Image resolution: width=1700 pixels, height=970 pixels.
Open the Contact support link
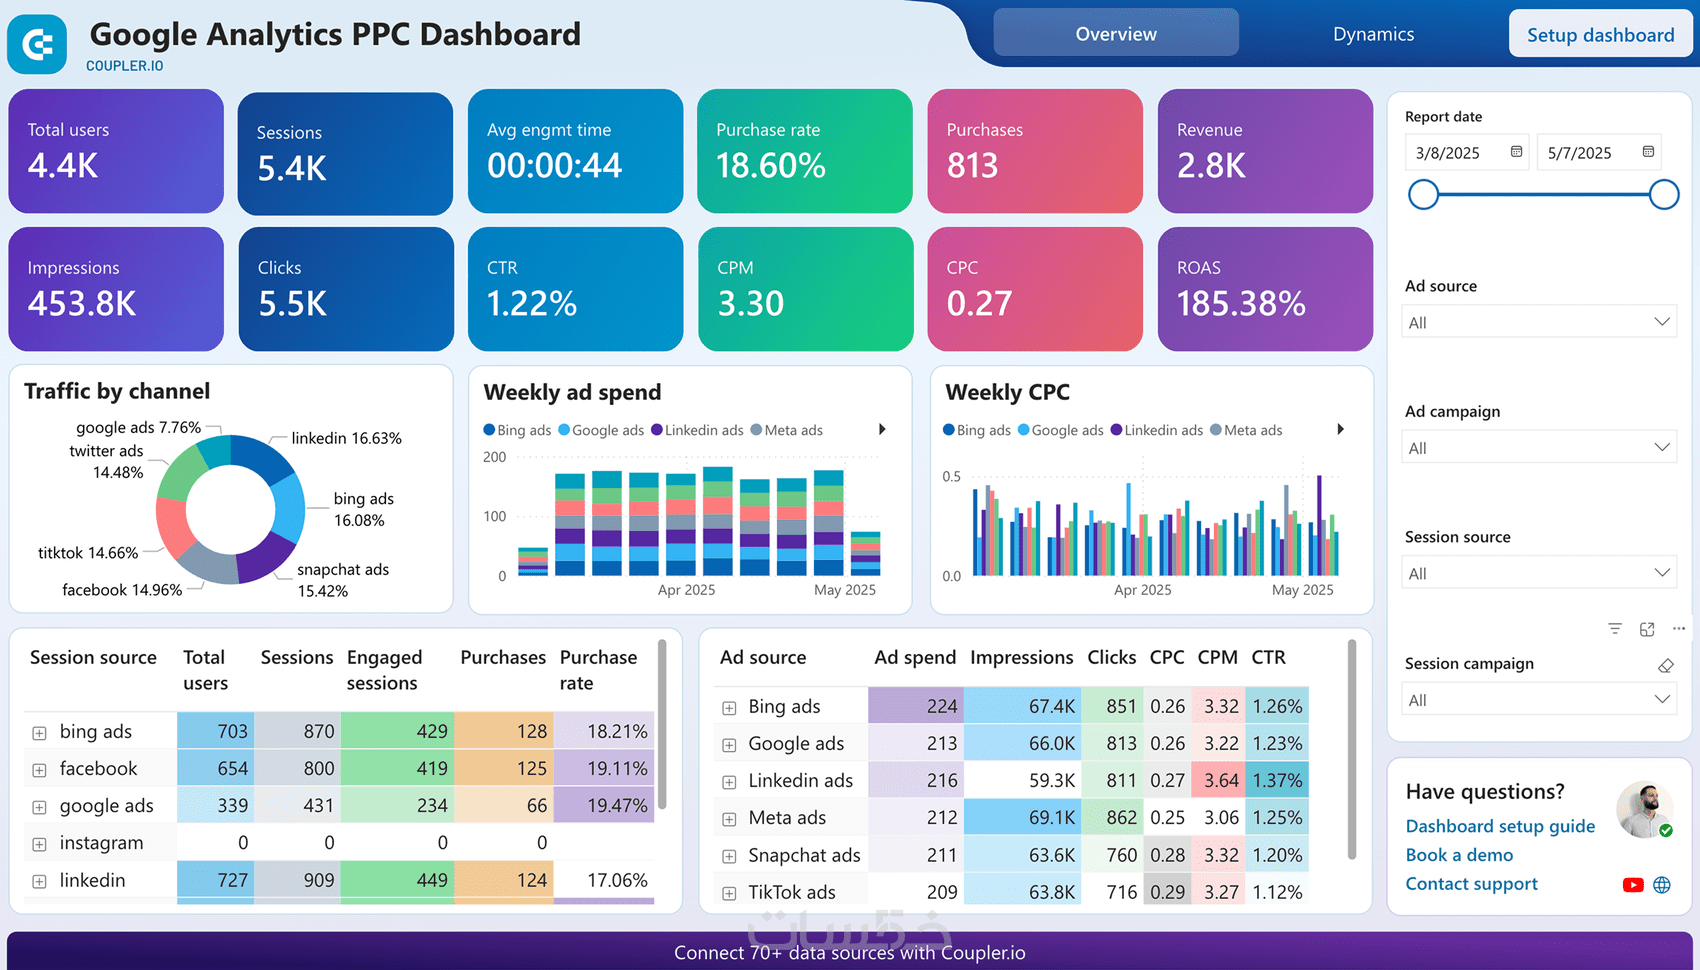point(1471,884)
